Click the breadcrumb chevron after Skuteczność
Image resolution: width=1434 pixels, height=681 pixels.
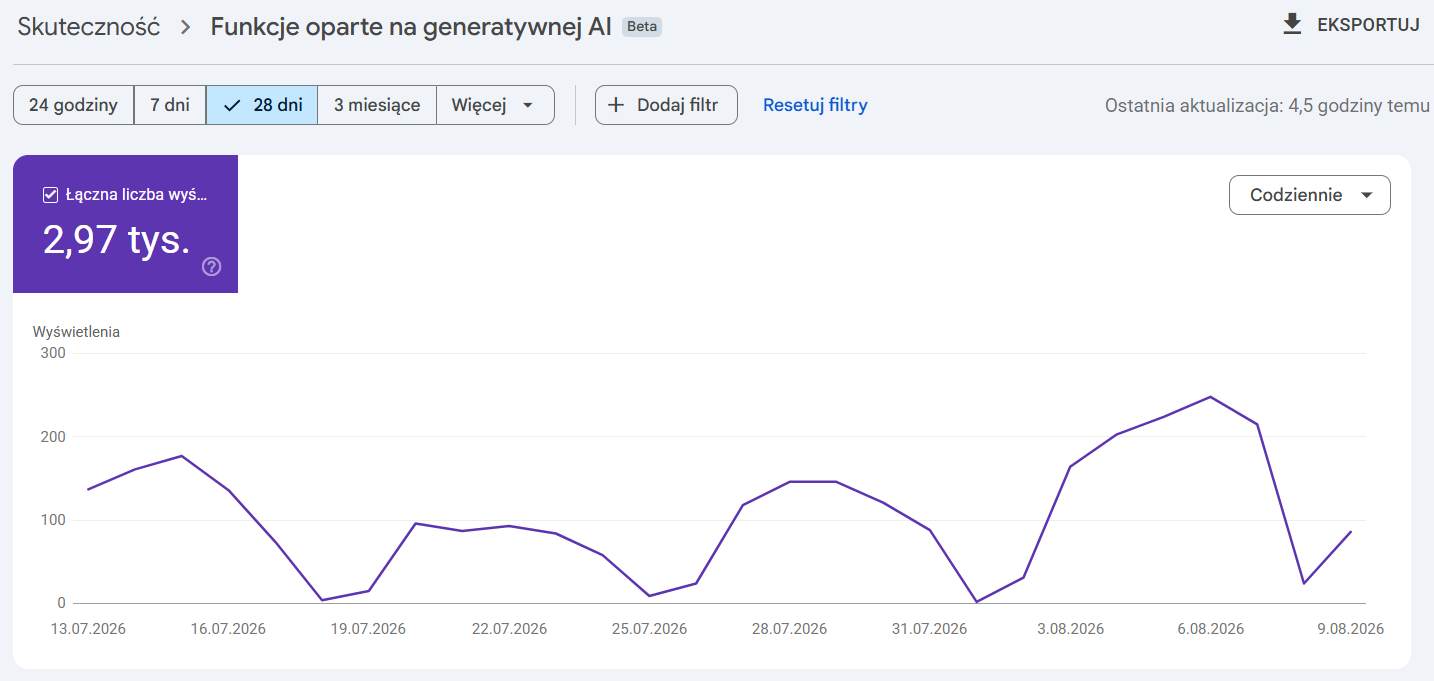click(x=185, y=27)
